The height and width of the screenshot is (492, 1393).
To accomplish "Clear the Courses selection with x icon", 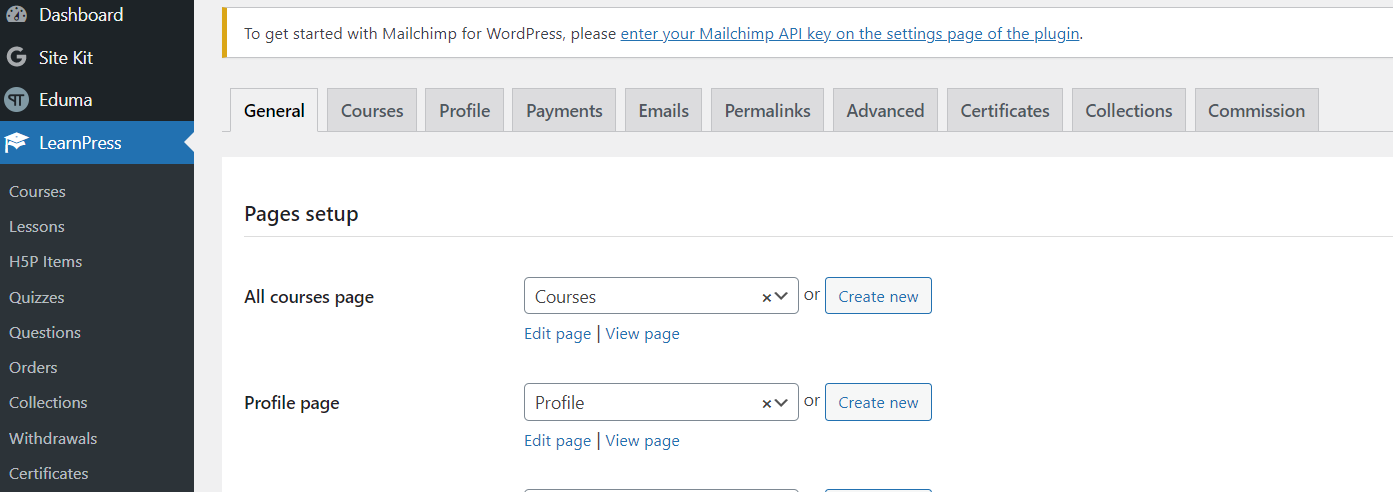I will pyautogui.click(x=766, y=297).
